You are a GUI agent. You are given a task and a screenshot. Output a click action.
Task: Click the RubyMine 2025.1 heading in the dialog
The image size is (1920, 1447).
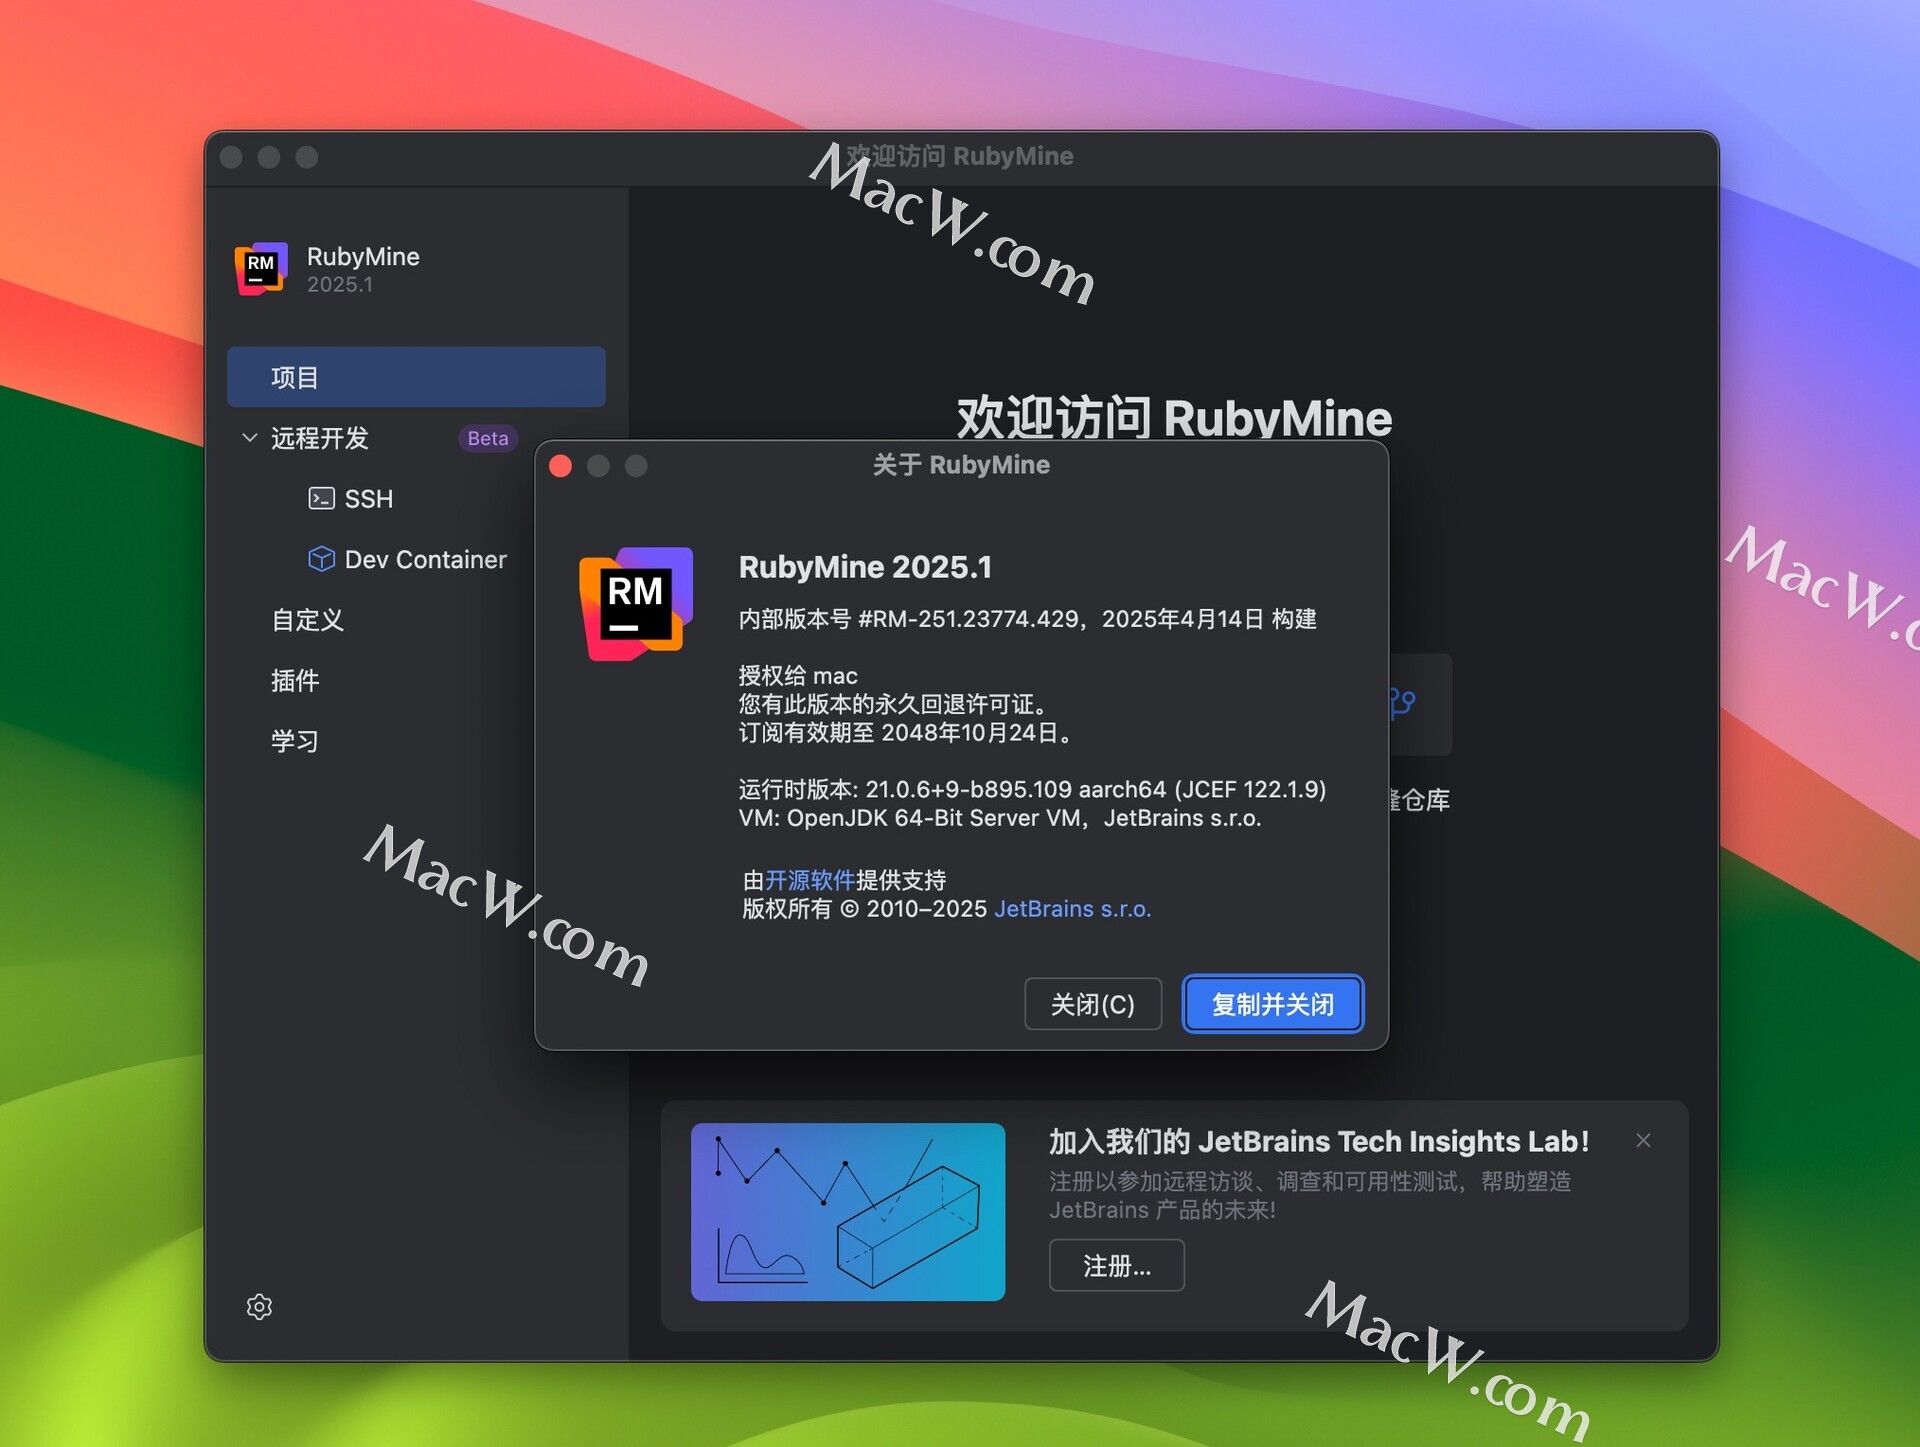[x=865, y=567]
